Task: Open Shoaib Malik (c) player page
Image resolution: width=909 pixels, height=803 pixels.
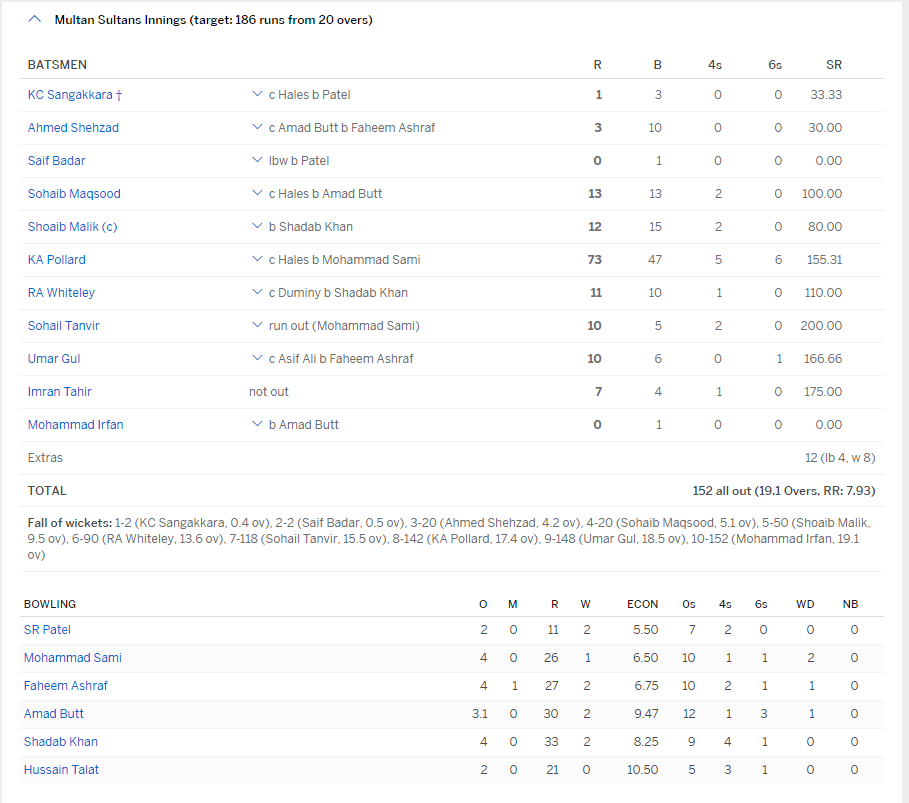Action: pyautogui.click(x=72, y=226)
